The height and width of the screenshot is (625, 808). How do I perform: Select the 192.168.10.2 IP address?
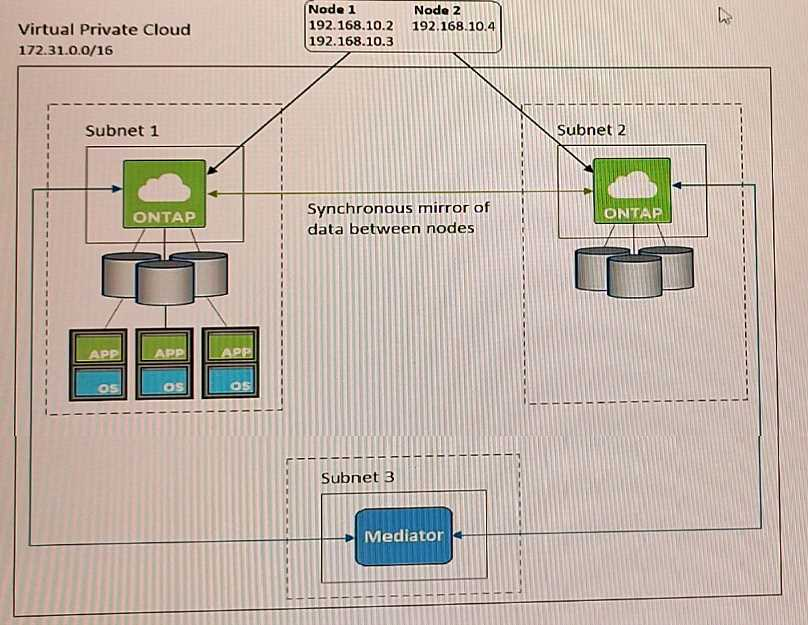(x=351, y=26)
